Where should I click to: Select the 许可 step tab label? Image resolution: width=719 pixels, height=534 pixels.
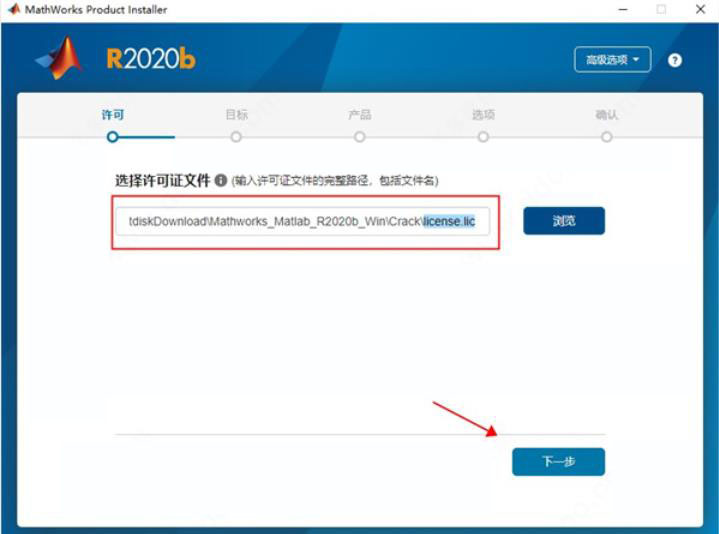[x=112, y=115]
